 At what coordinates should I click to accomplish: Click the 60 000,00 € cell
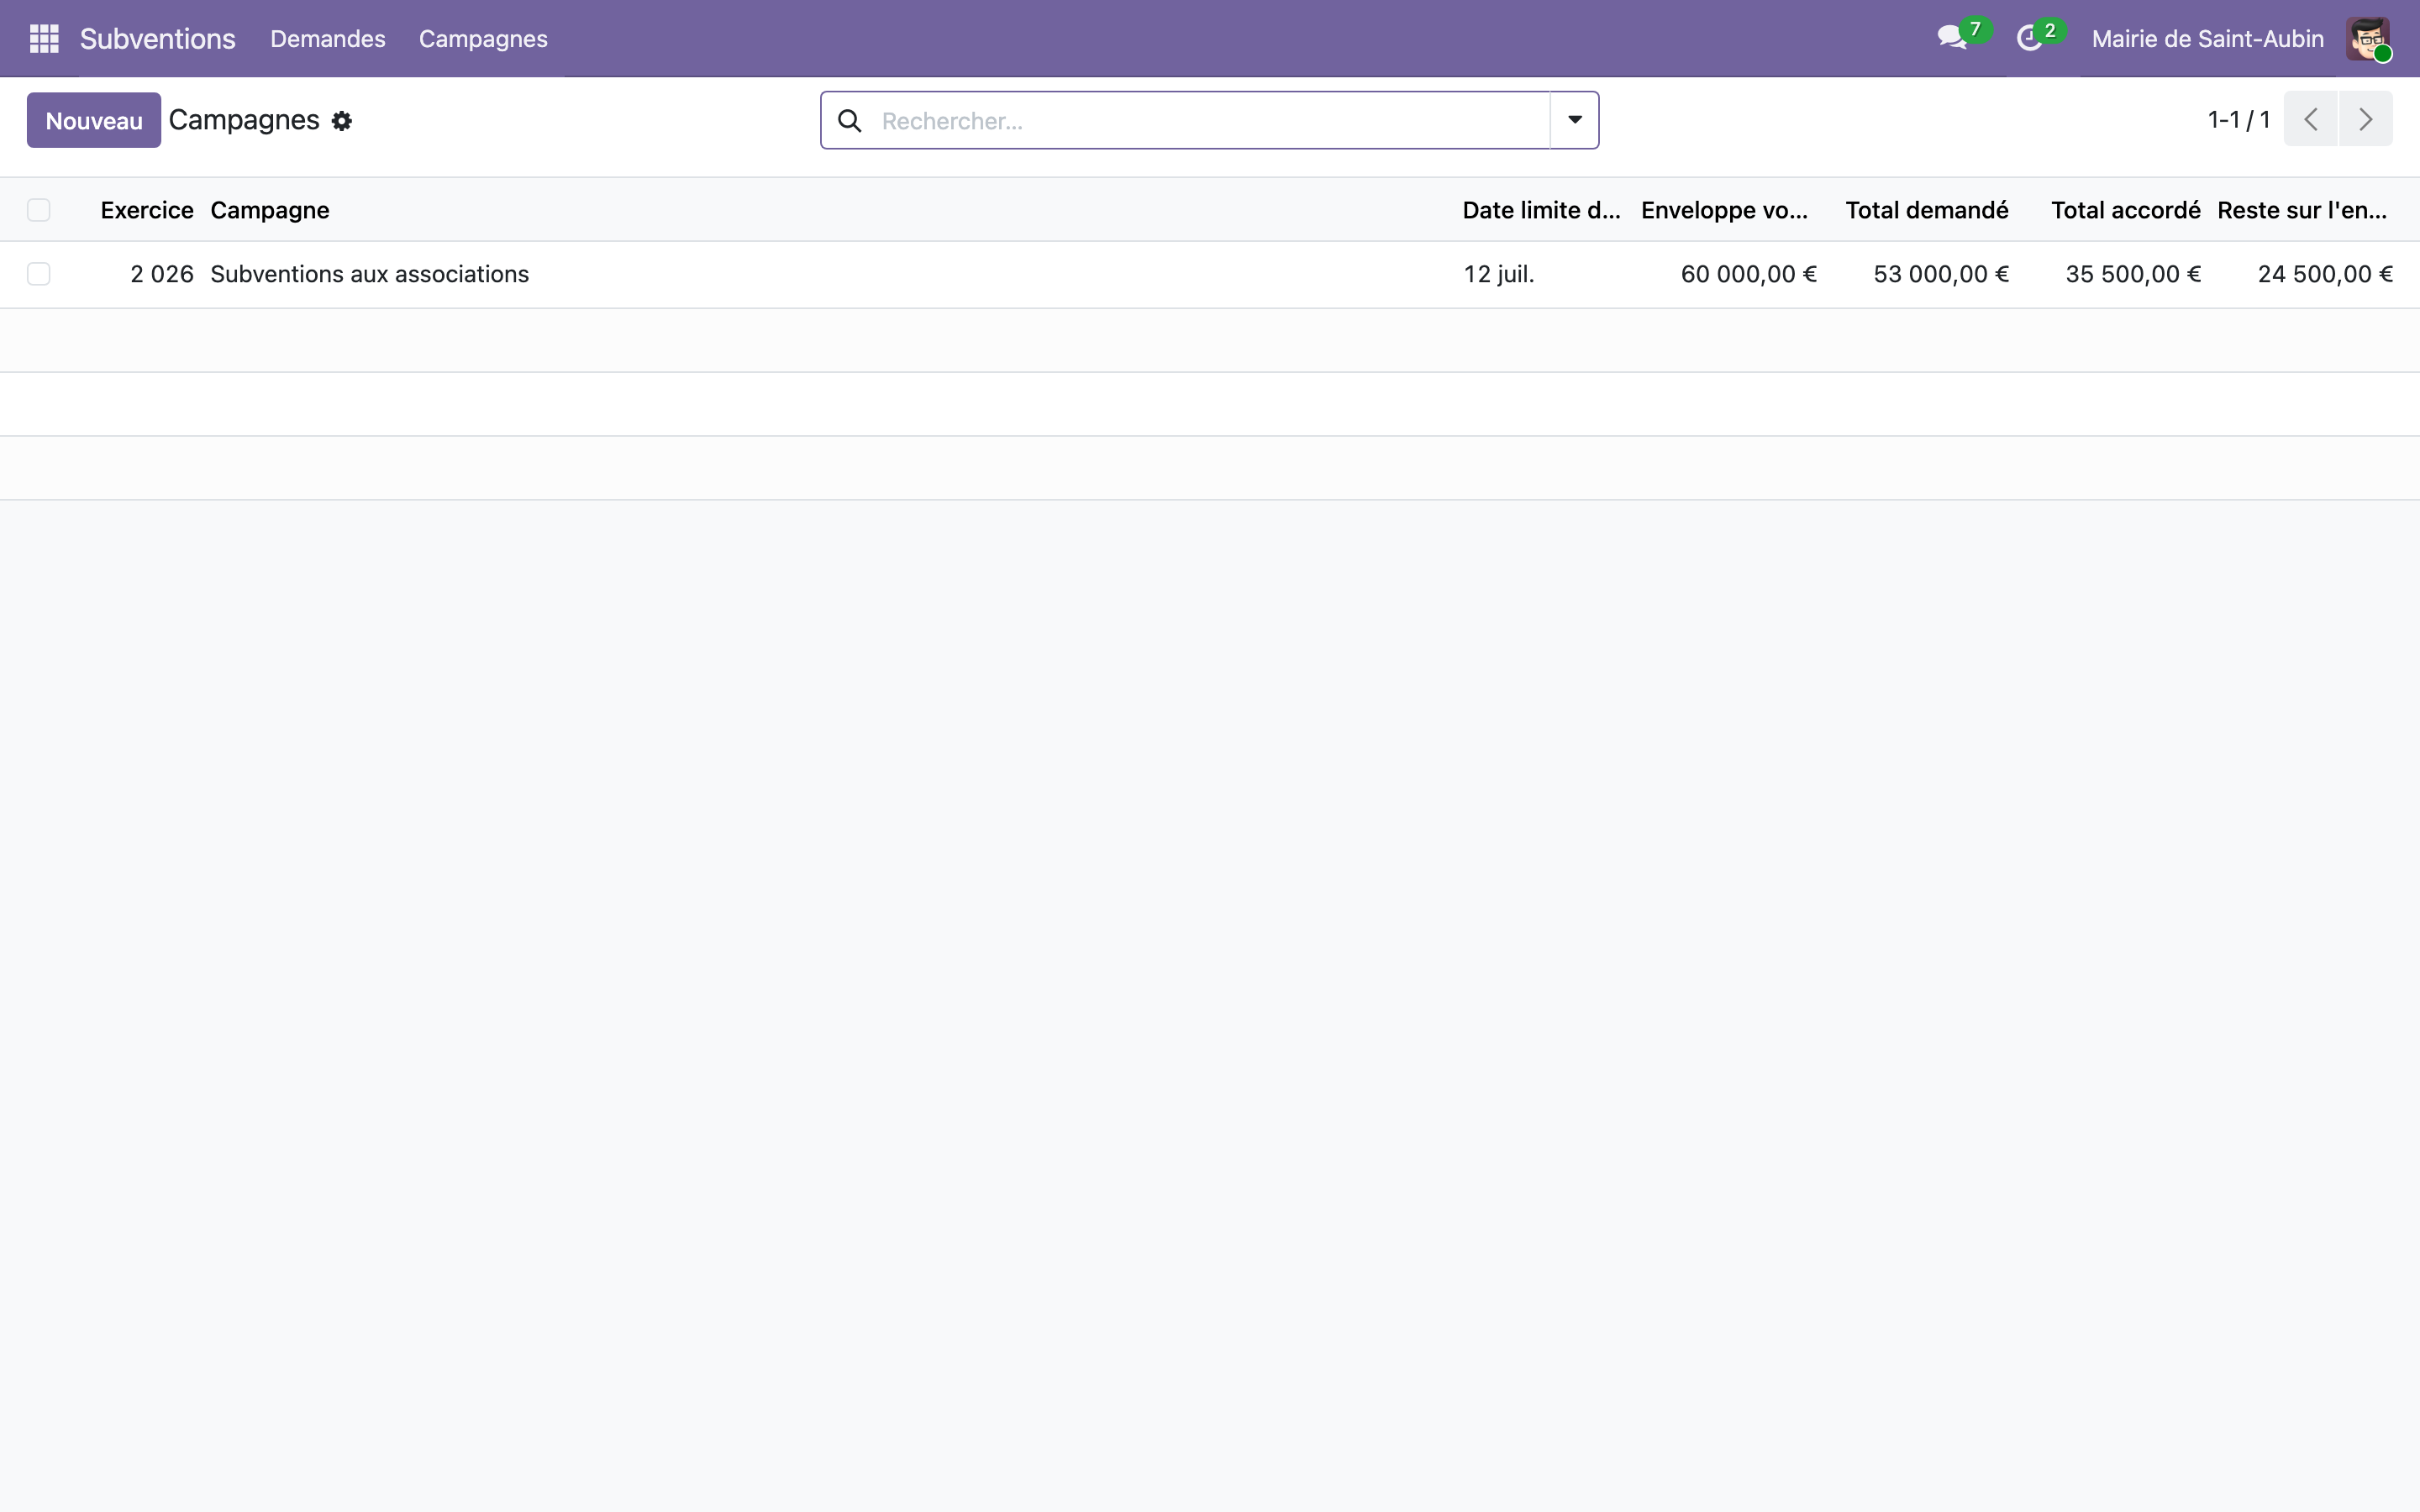coord(1748,274)
